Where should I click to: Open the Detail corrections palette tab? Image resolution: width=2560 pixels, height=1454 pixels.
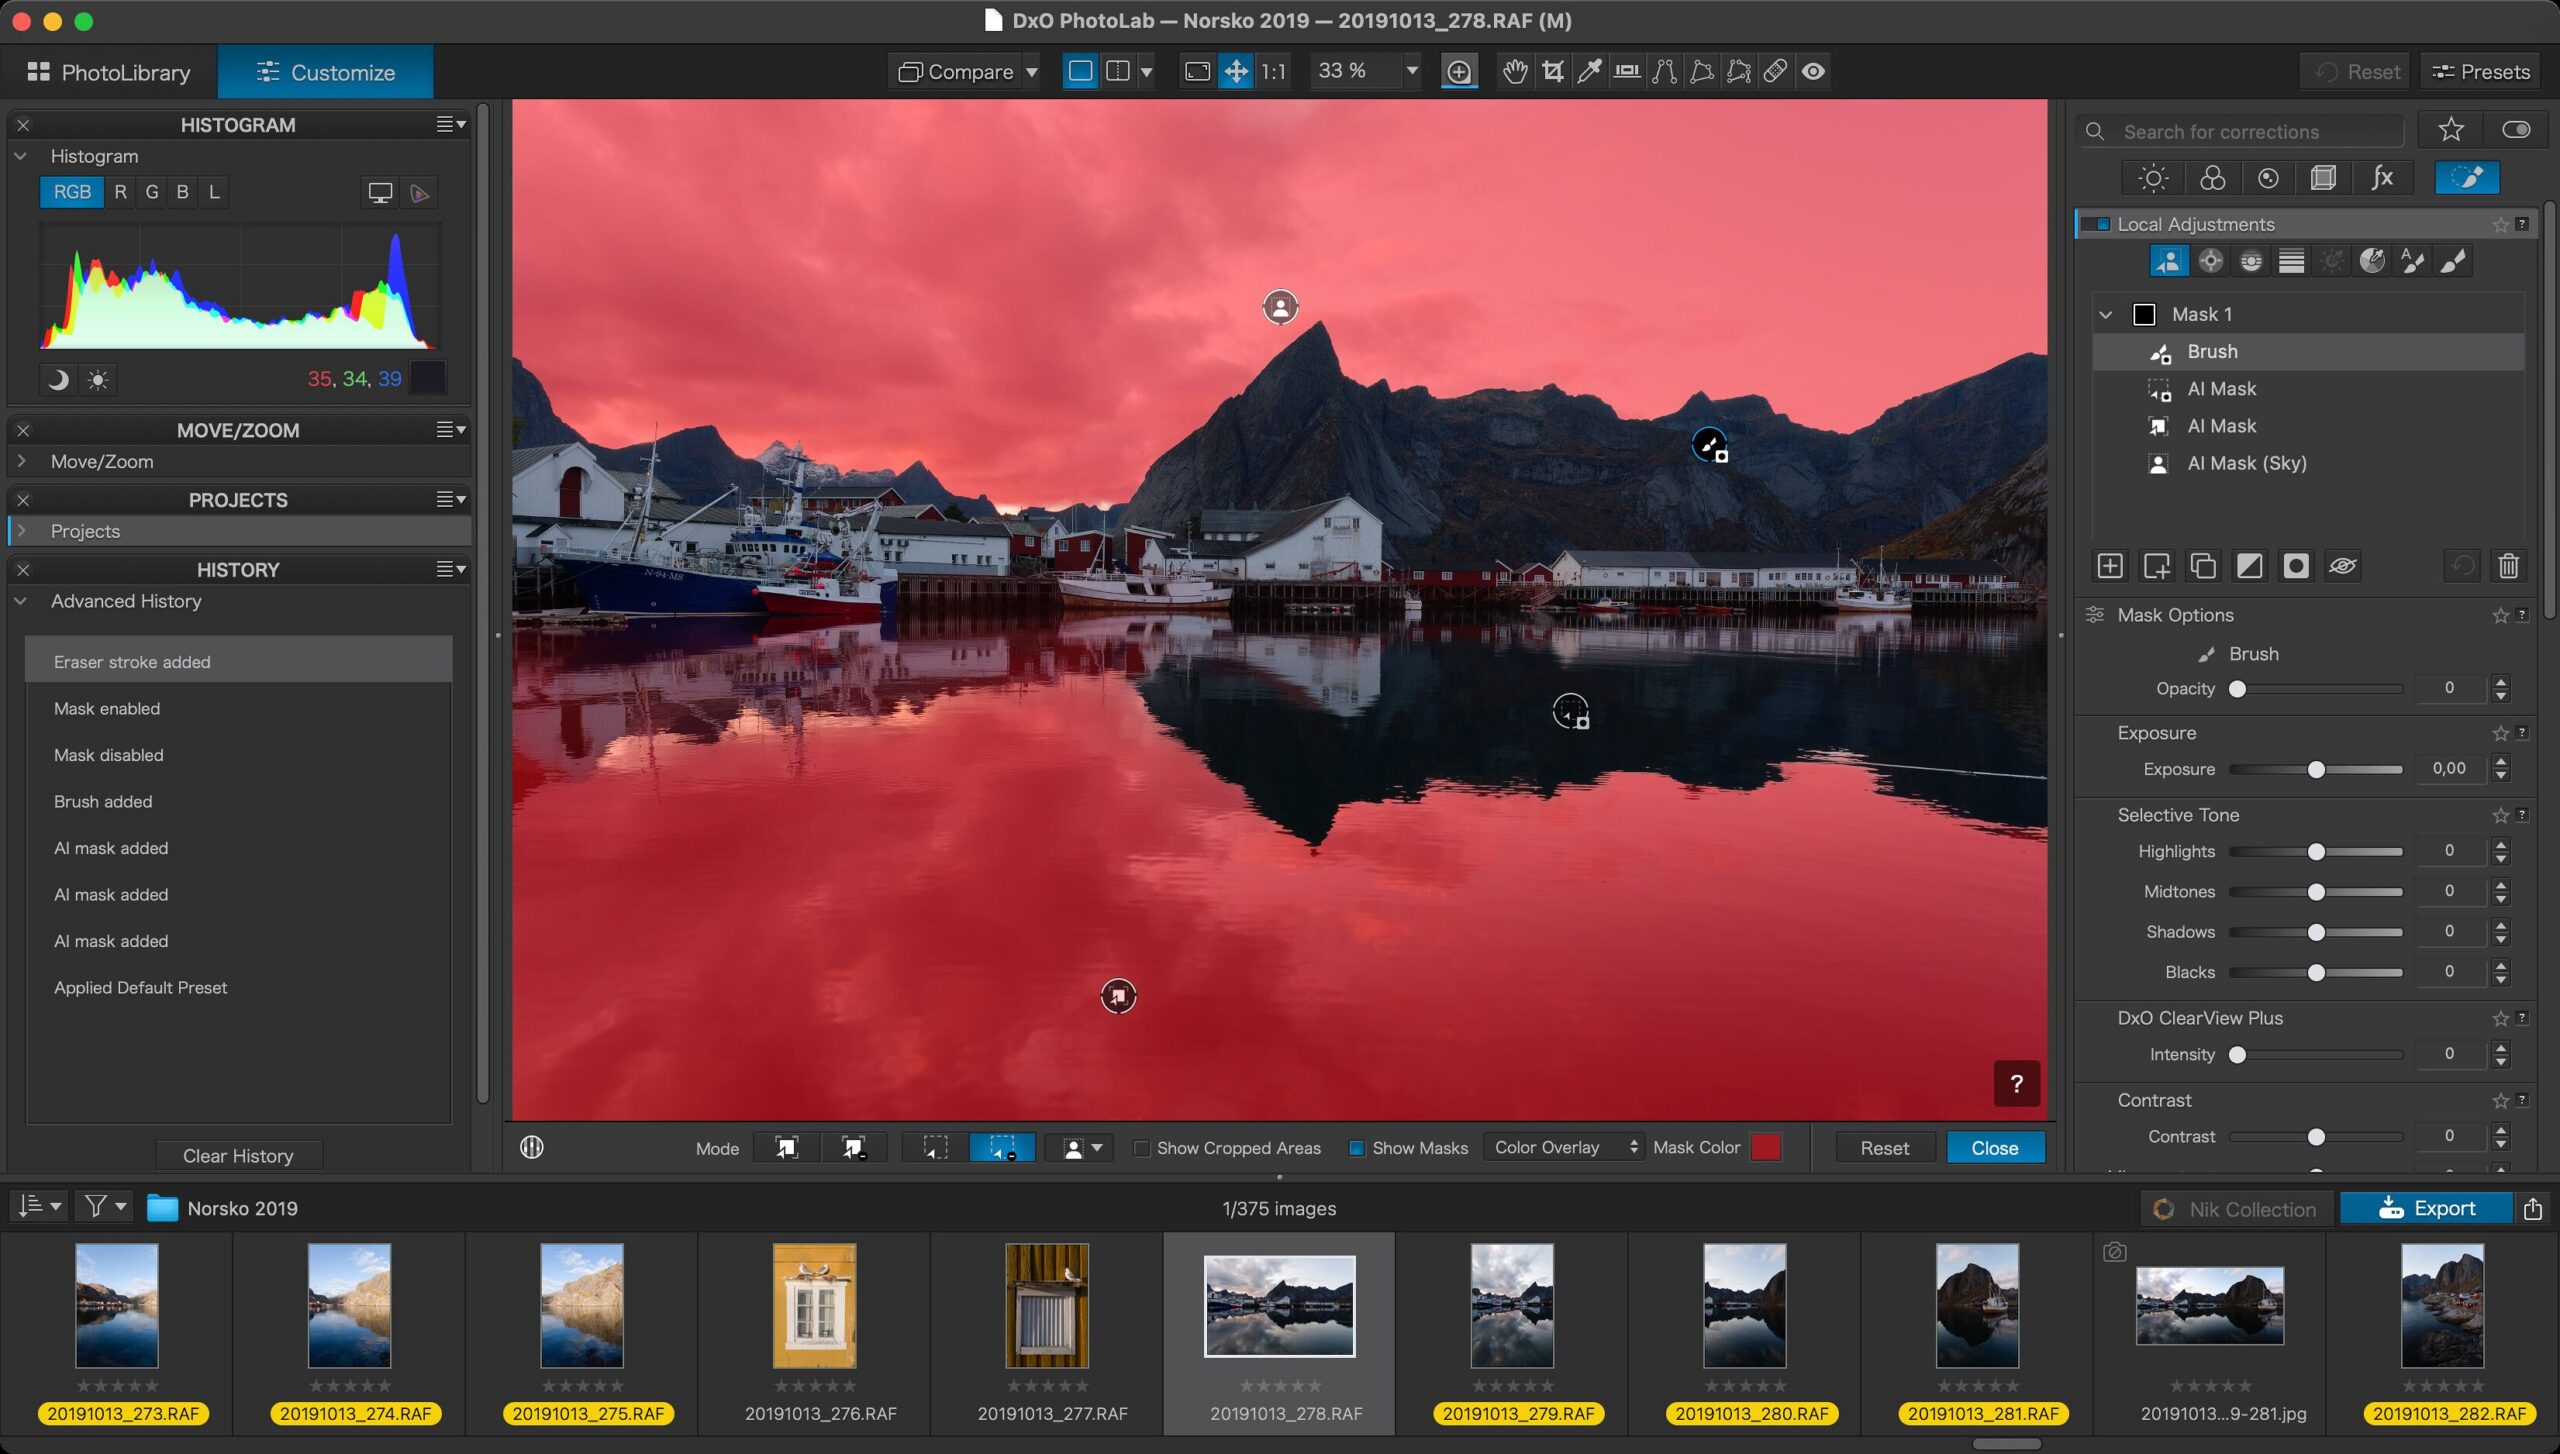[x=2268, y=178]
